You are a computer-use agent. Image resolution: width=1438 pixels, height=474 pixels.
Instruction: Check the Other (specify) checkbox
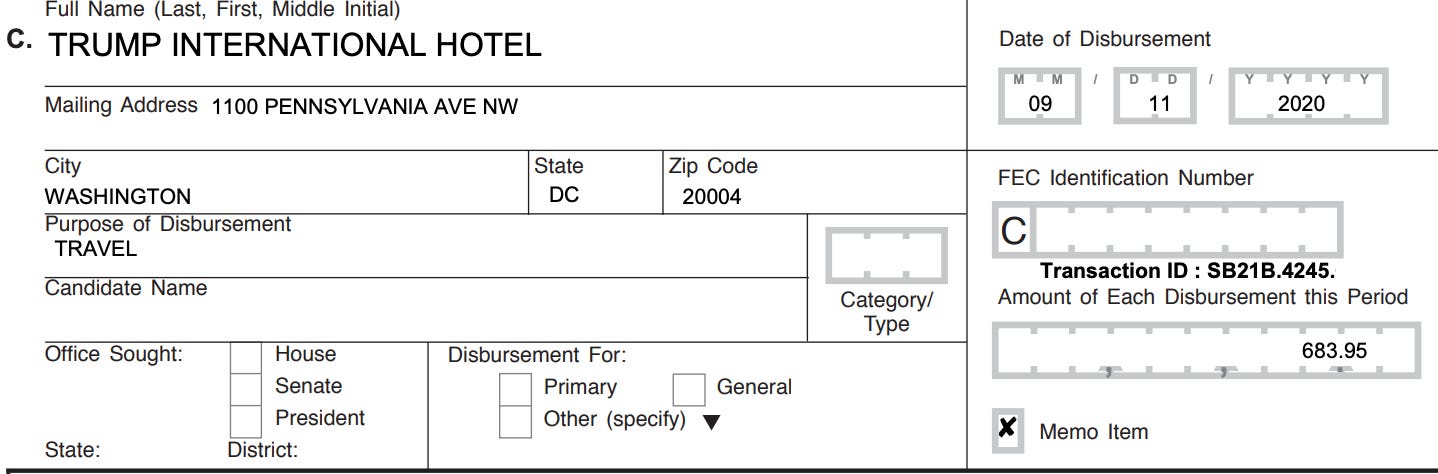pyautogui.click(x=515, y=421)
